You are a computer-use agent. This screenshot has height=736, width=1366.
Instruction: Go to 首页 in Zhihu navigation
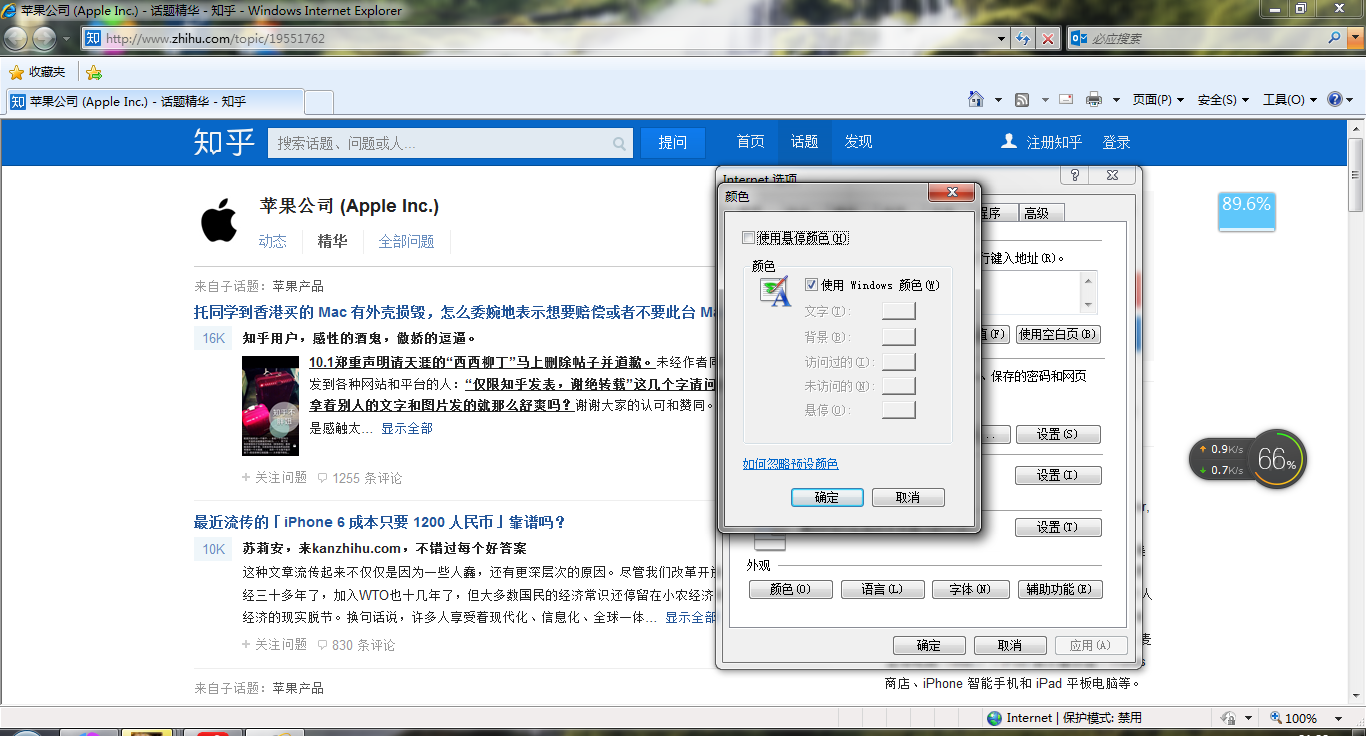pyautogui.click(x=751, y=142)
